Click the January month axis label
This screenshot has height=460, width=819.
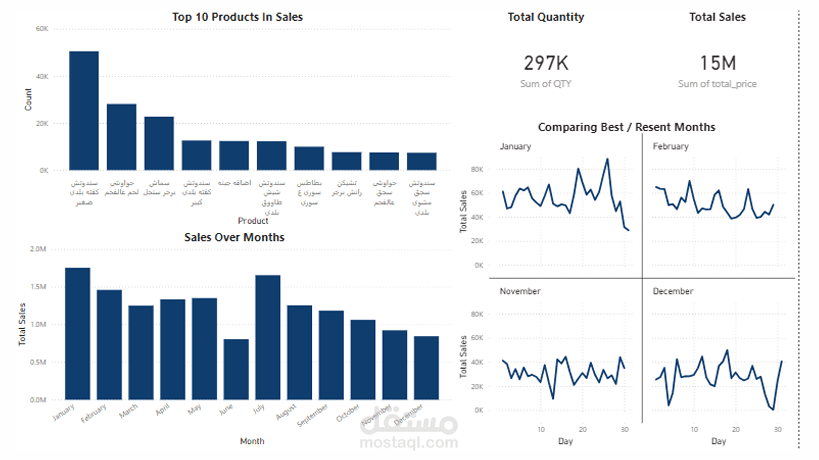pos(64,412)
